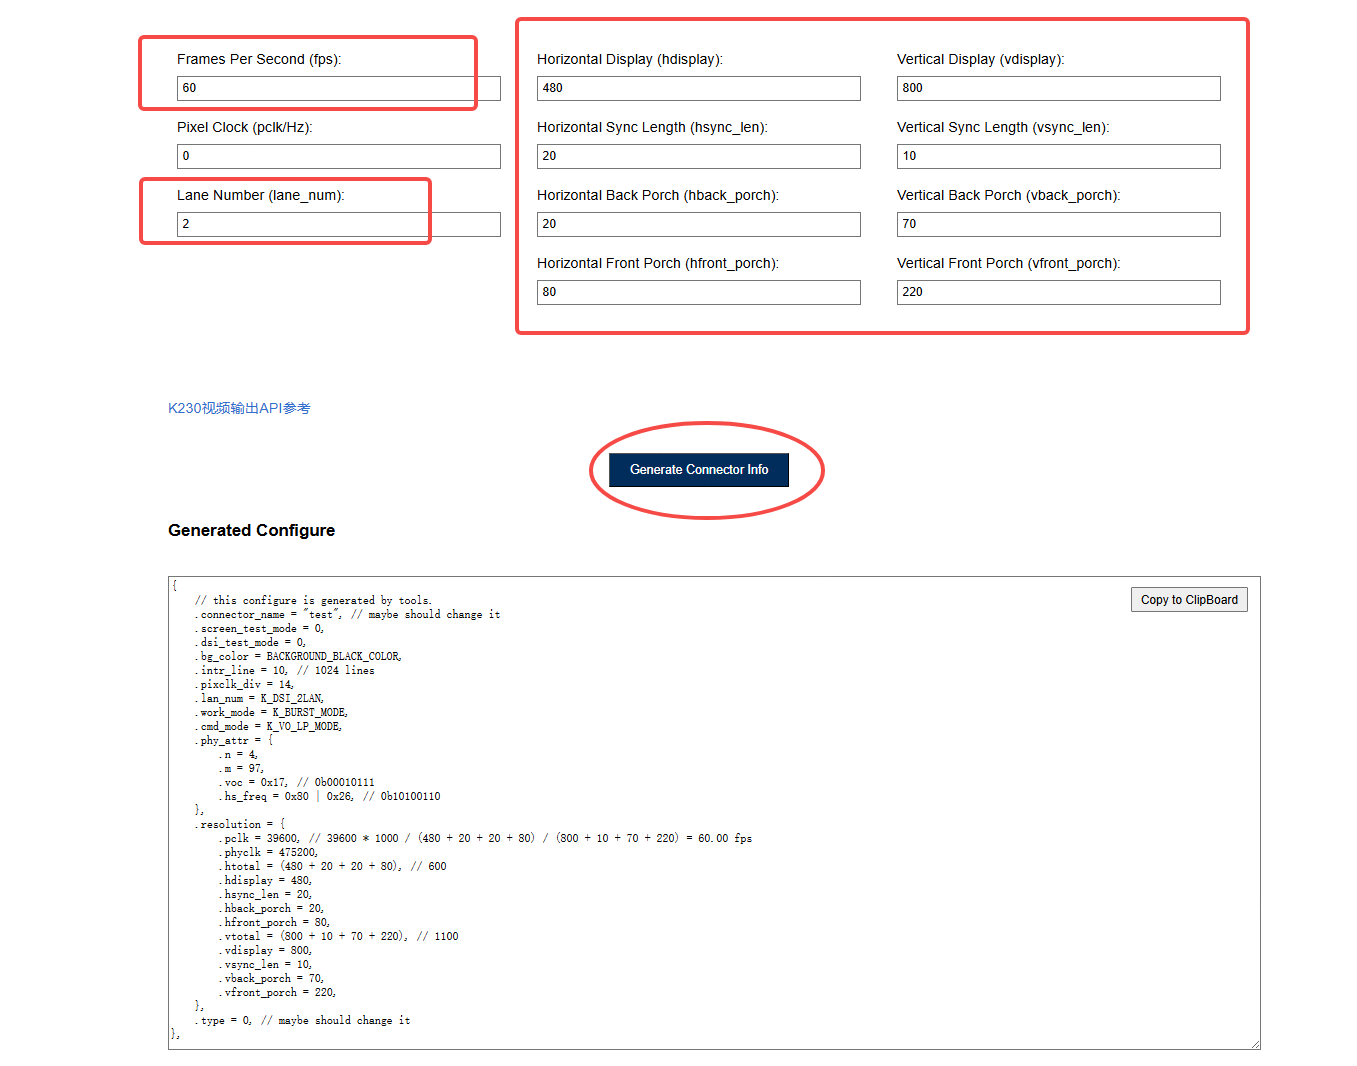Viewport: 1357px width, 1066px height.
Task: Click the 'Pixel Clock (pclk/Hz):' label
Action: point(245,127)
